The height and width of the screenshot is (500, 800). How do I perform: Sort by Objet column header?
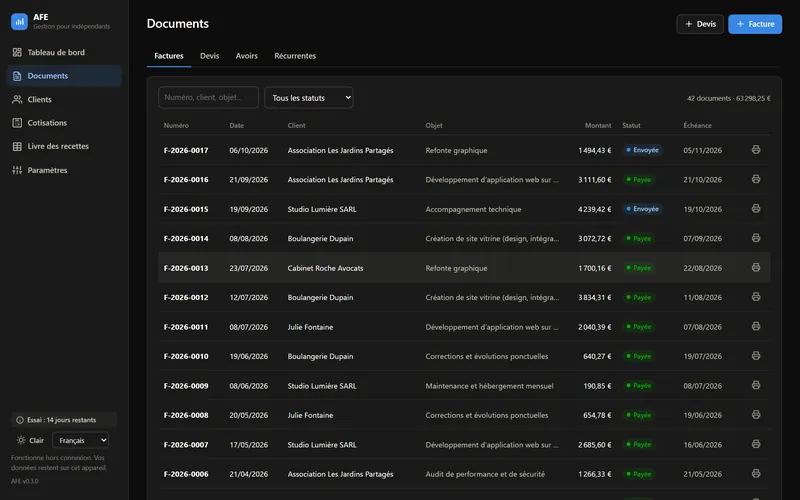[x=434, y=126]
